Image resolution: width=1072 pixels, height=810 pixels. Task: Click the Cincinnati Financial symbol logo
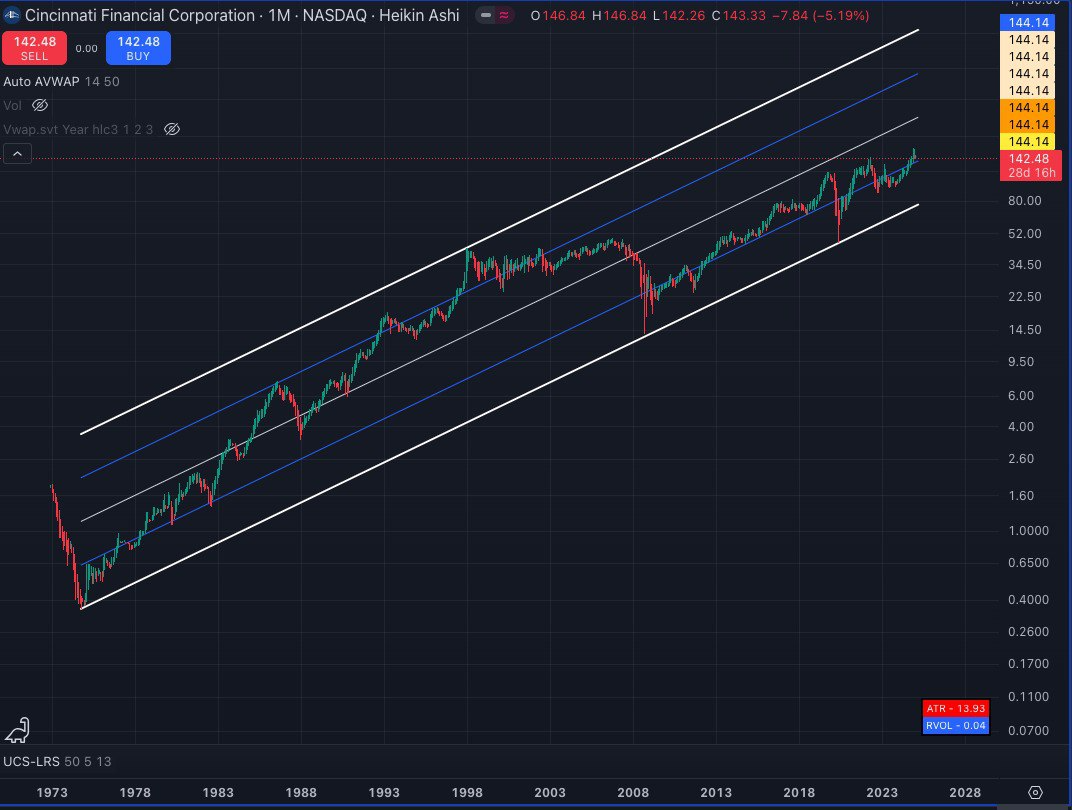coord(12,16)
